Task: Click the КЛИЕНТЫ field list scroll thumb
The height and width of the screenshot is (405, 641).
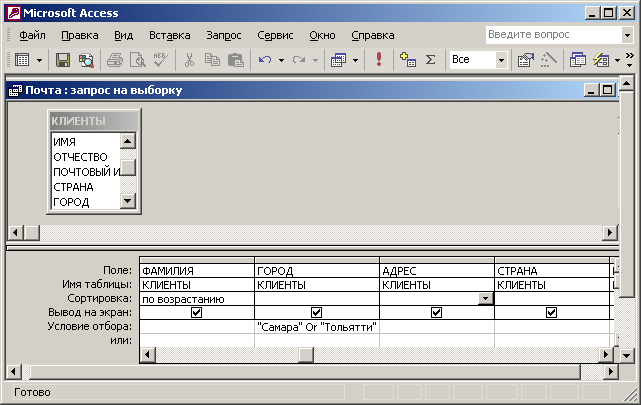Action: (128, 167)
